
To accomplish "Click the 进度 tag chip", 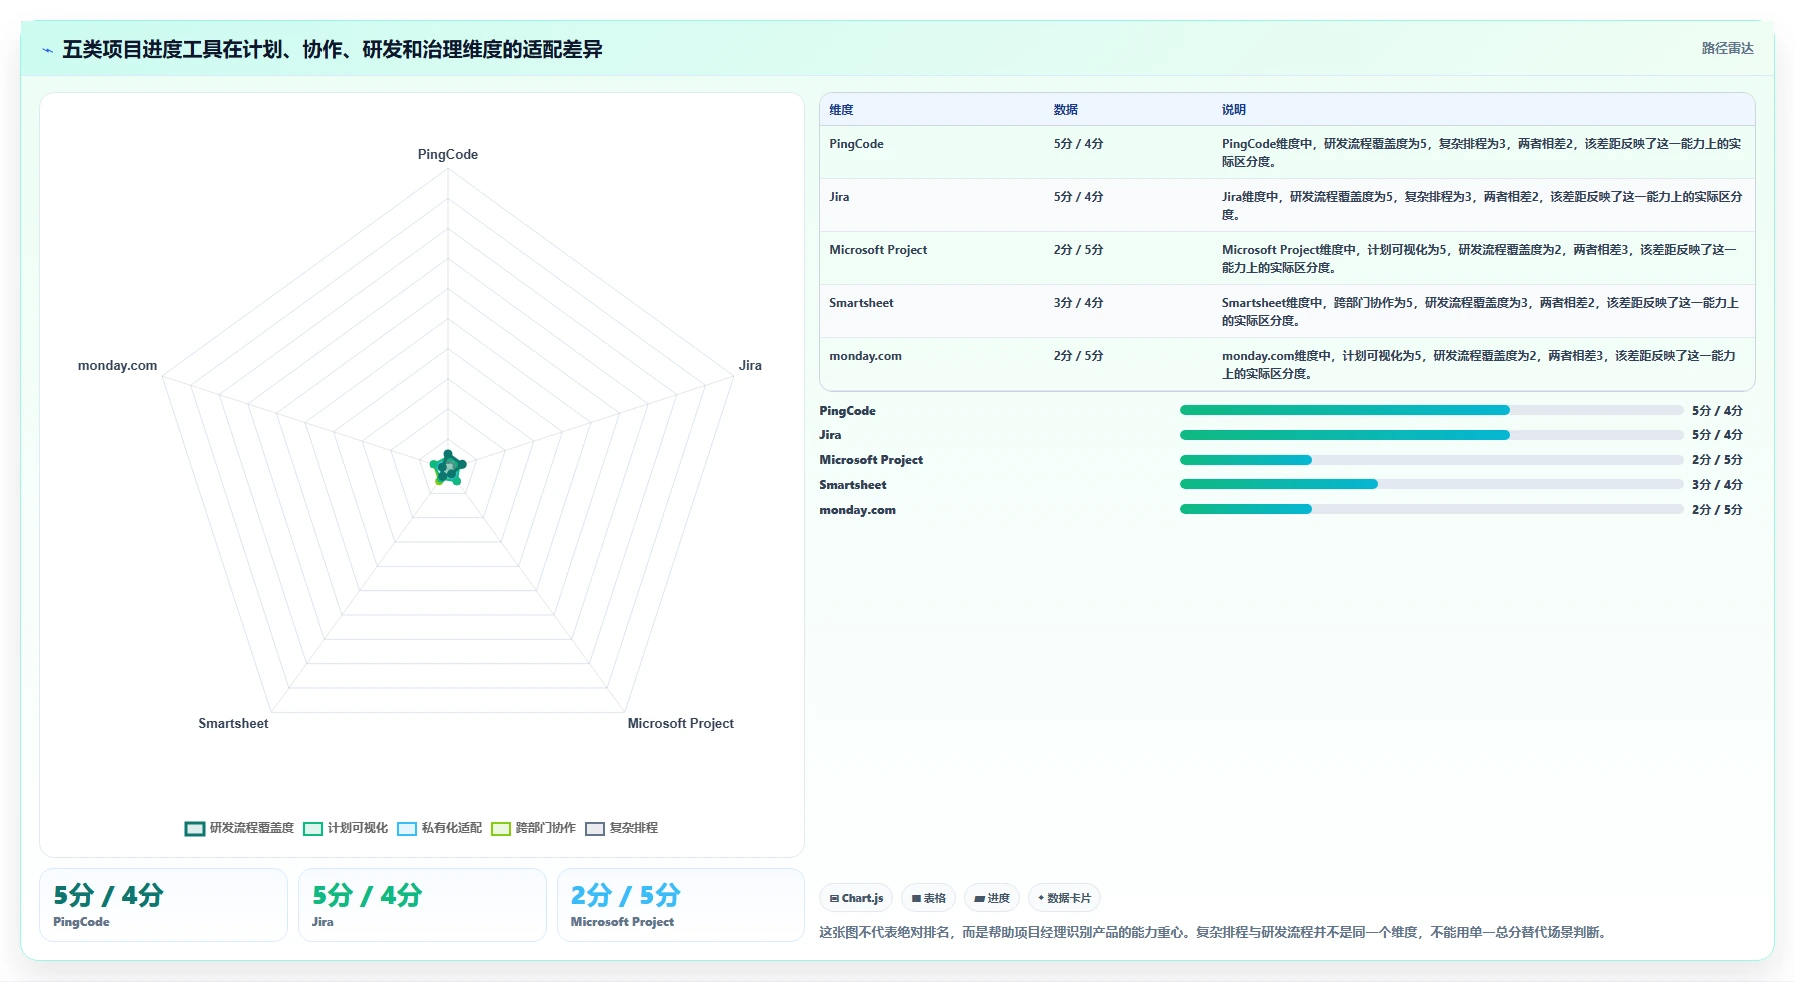I will click(x=992, y=898).
